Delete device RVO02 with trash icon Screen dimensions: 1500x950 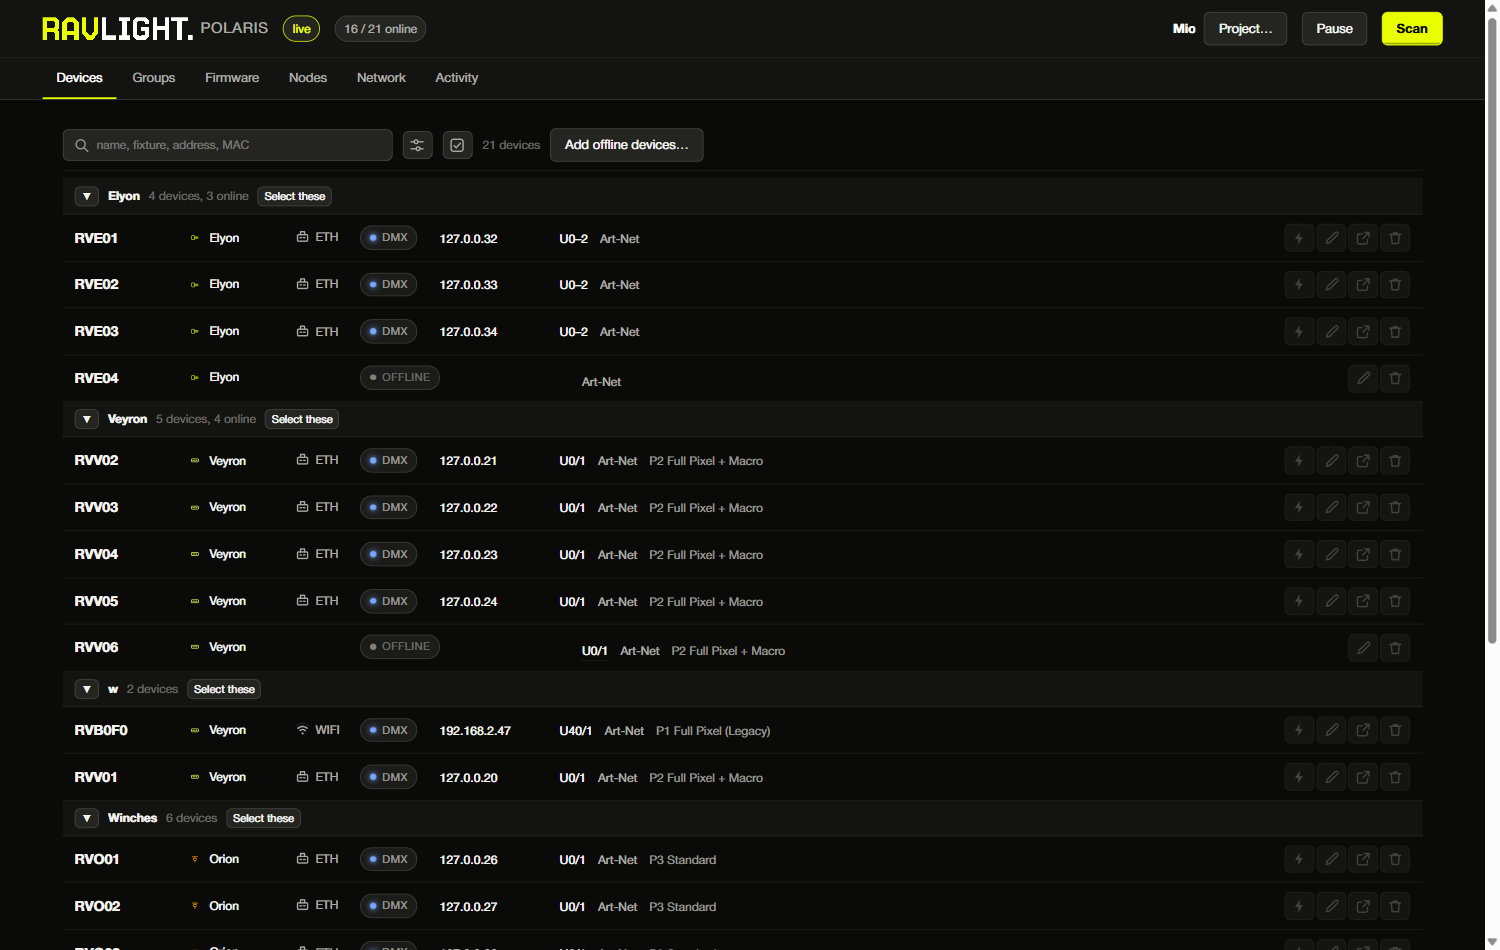(x=1395, y=906)
